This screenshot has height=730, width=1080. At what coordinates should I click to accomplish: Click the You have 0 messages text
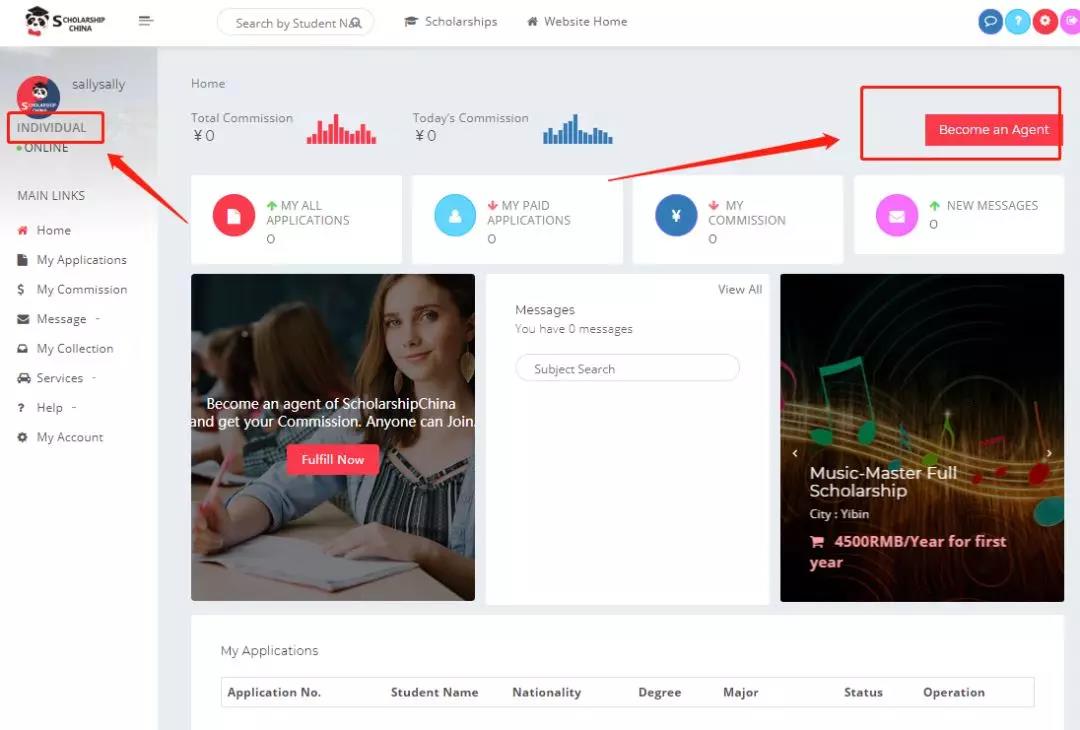(x=574, y=329)
